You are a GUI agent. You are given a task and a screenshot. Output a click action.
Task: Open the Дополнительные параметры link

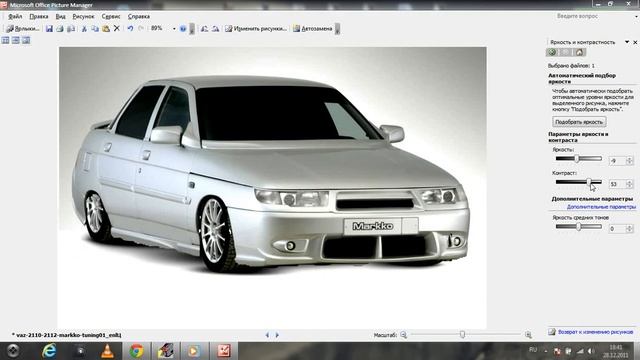[x=601, y=207]
